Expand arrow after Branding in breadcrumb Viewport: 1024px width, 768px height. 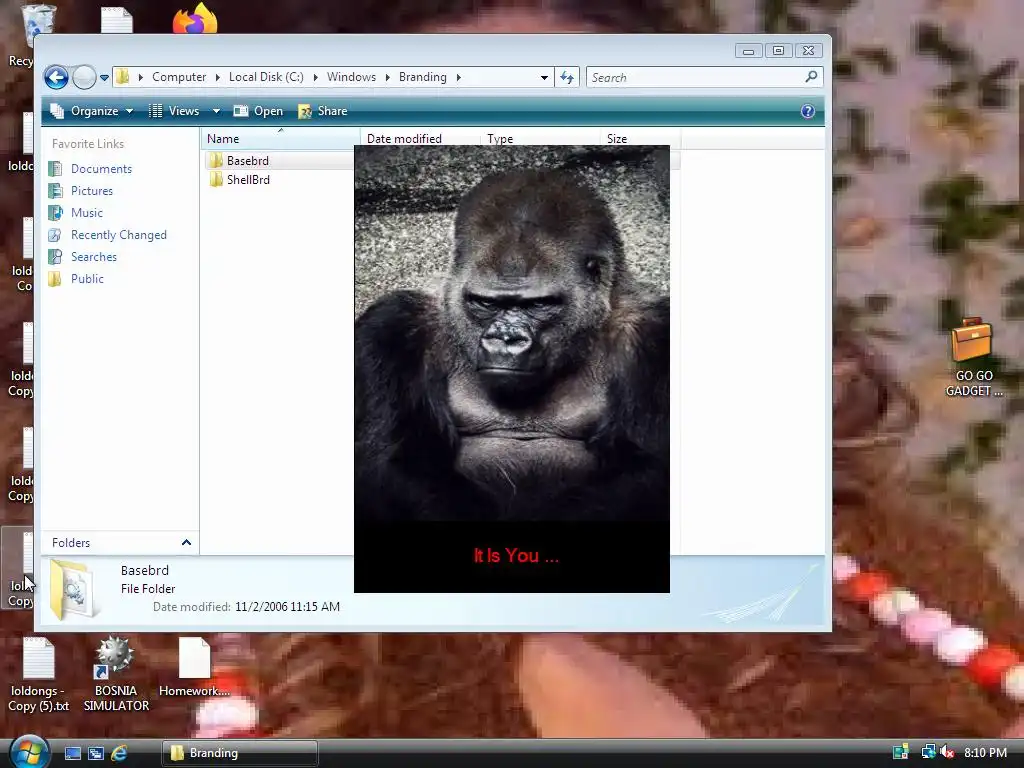(x=458, y=77)
